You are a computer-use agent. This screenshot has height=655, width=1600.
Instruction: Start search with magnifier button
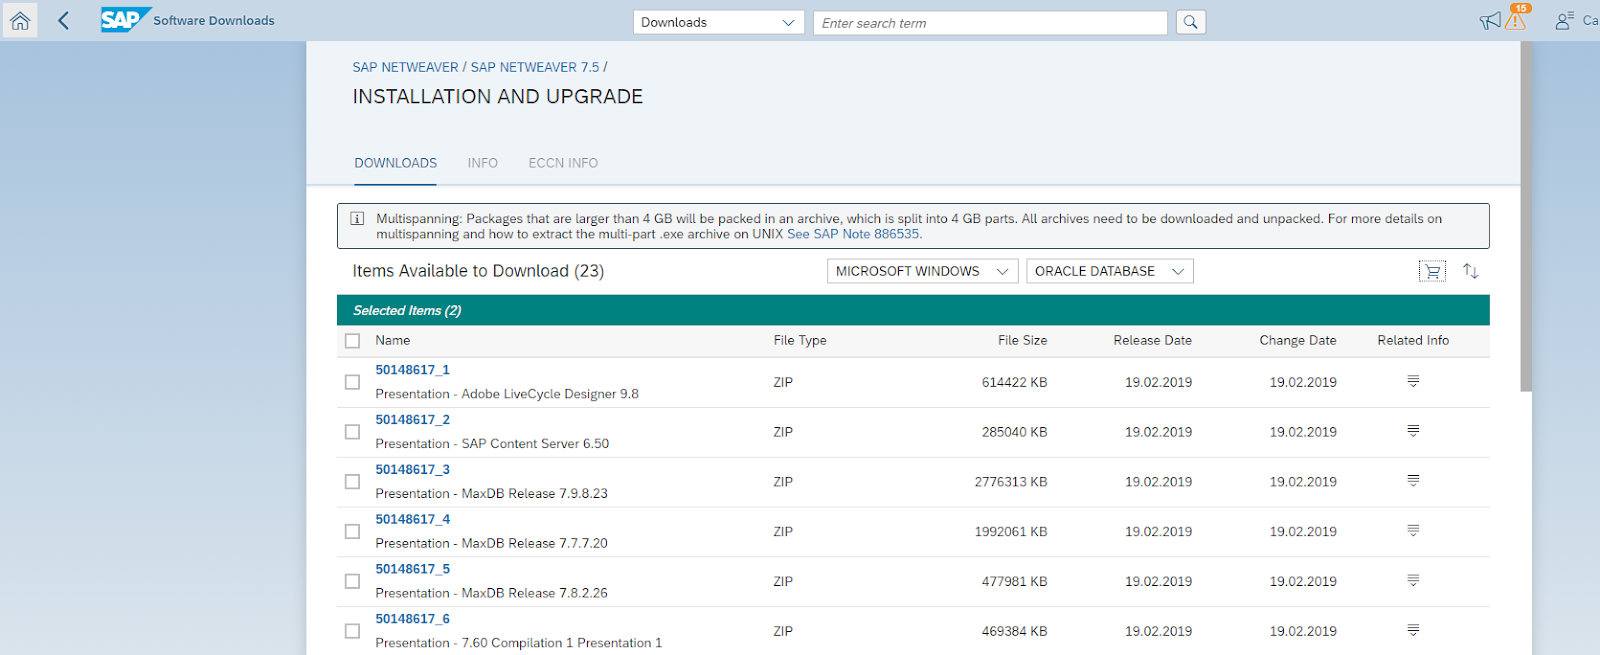point(1190,22)
